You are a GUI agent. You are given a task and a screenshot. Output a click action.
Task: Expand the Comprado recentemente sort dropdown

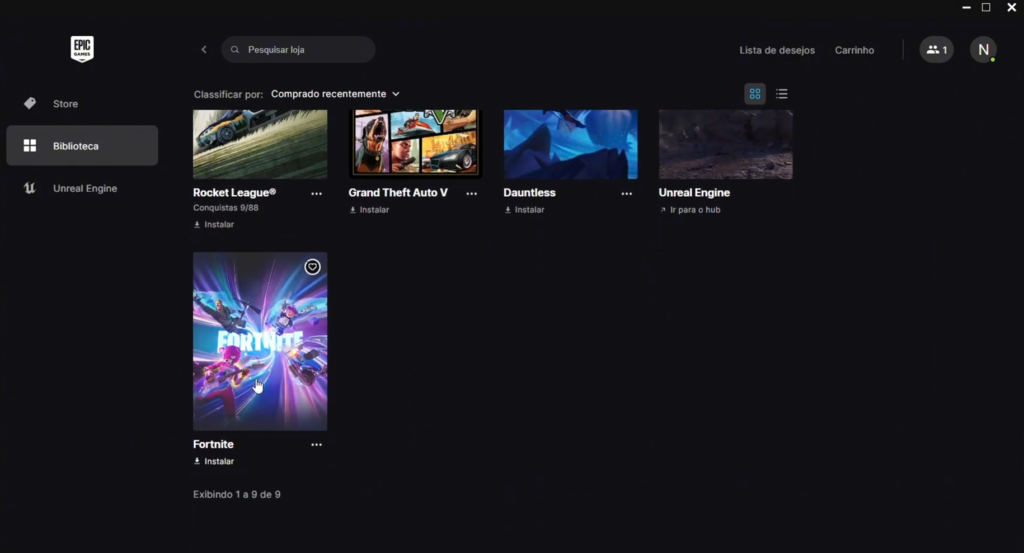tap(335, 94)
